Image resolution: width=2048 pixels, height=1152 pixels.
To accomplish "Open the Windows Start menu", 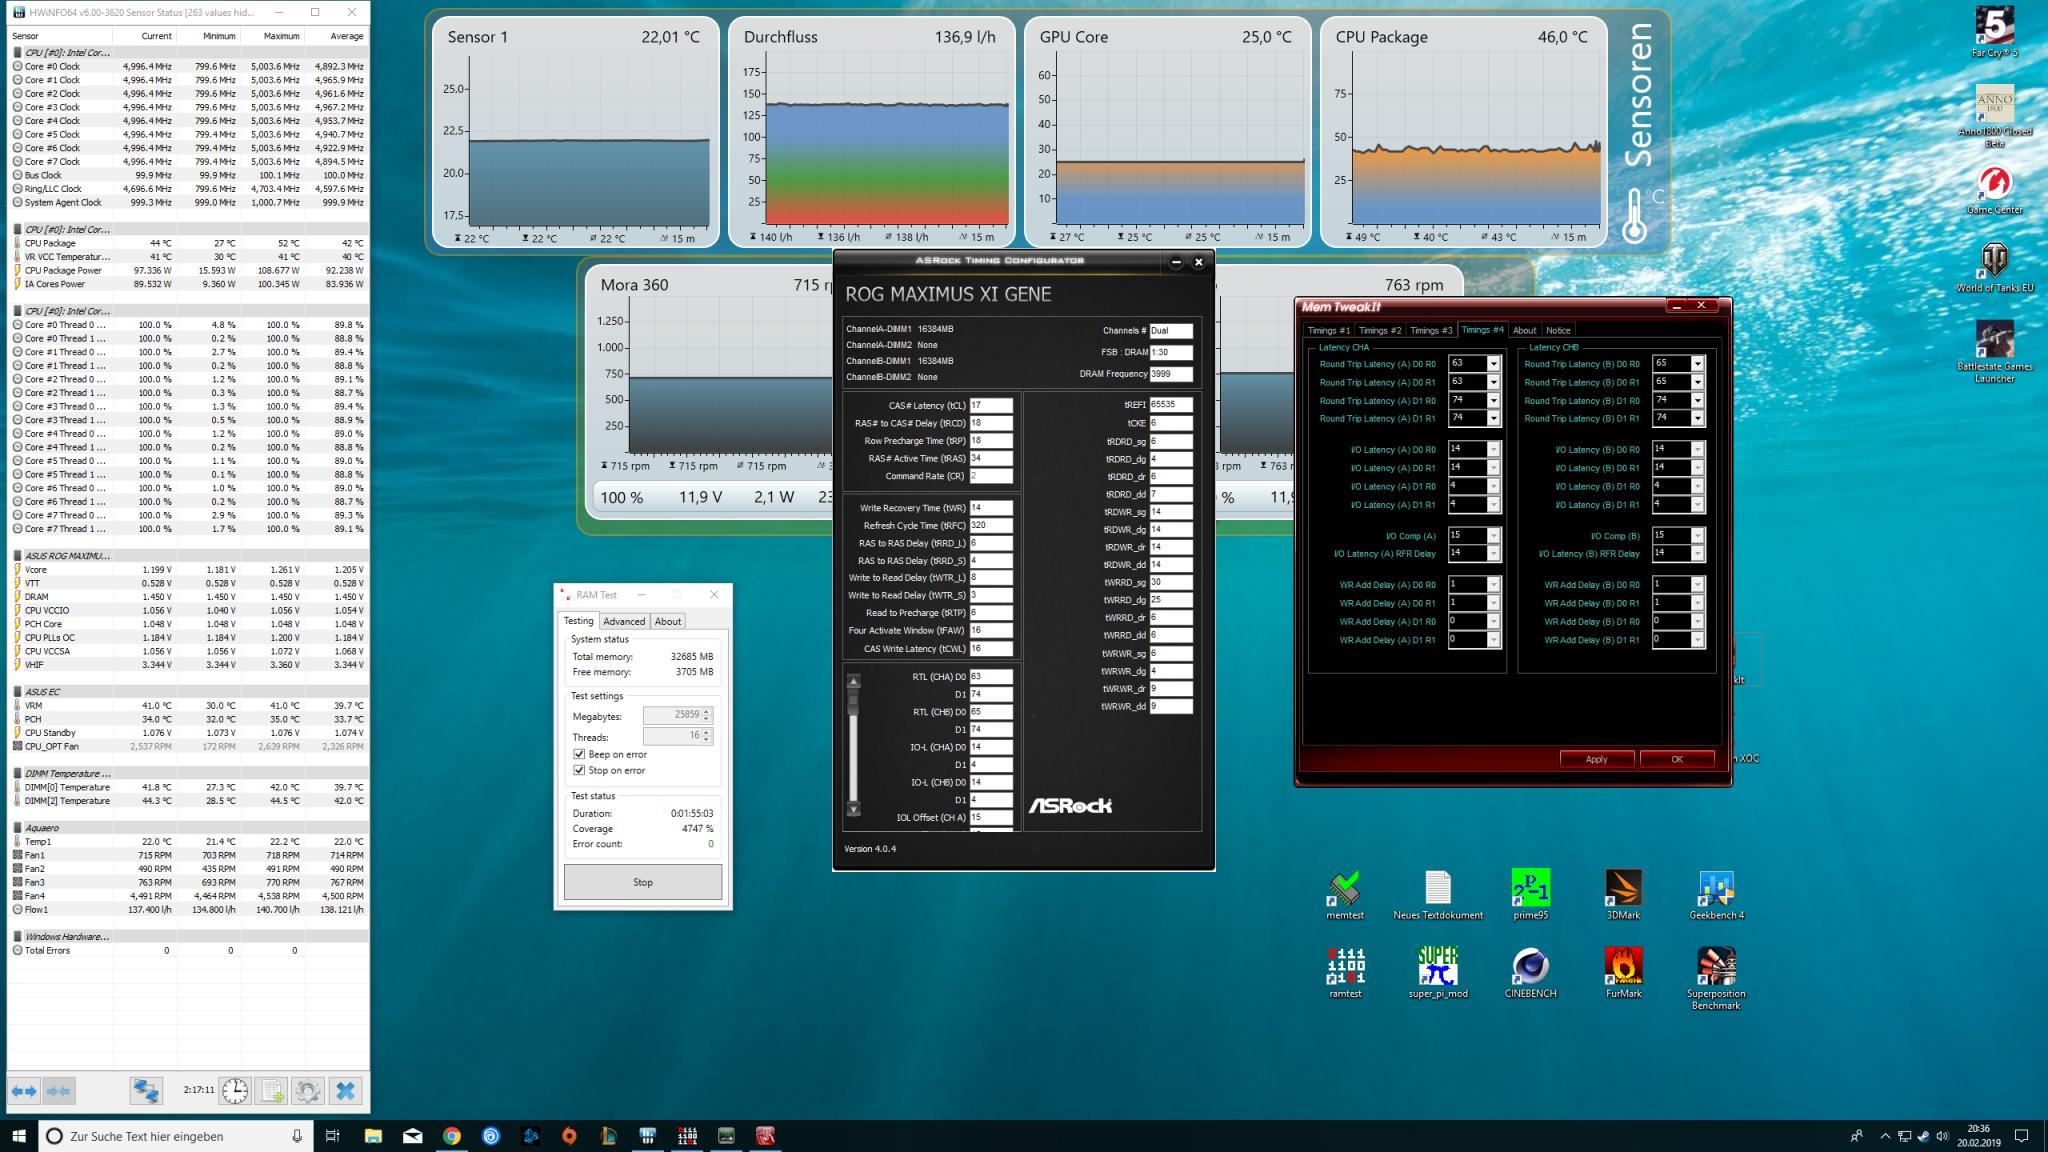I will pyautogui.click(x=18, y=1136).
